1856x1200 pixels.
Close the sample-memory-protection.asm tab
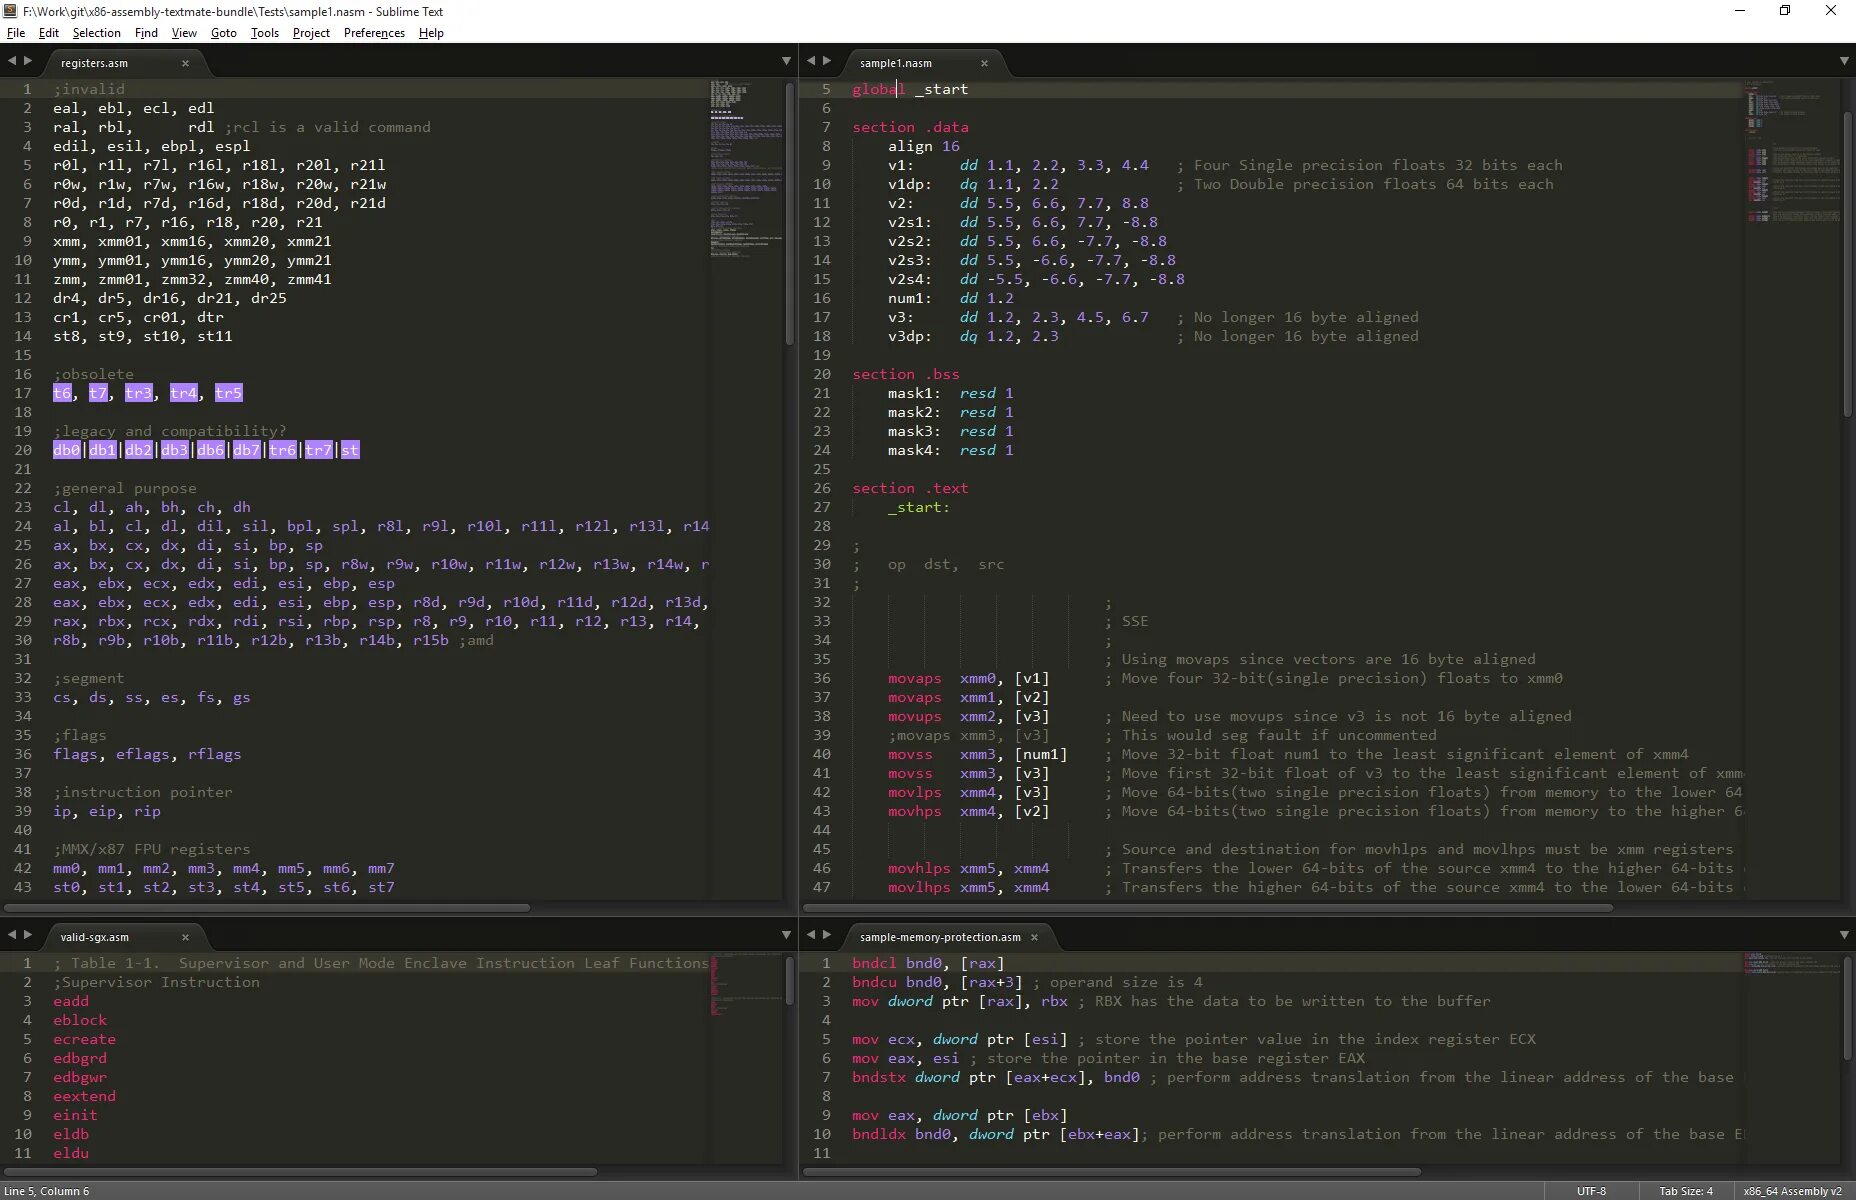coord(1034,937)
